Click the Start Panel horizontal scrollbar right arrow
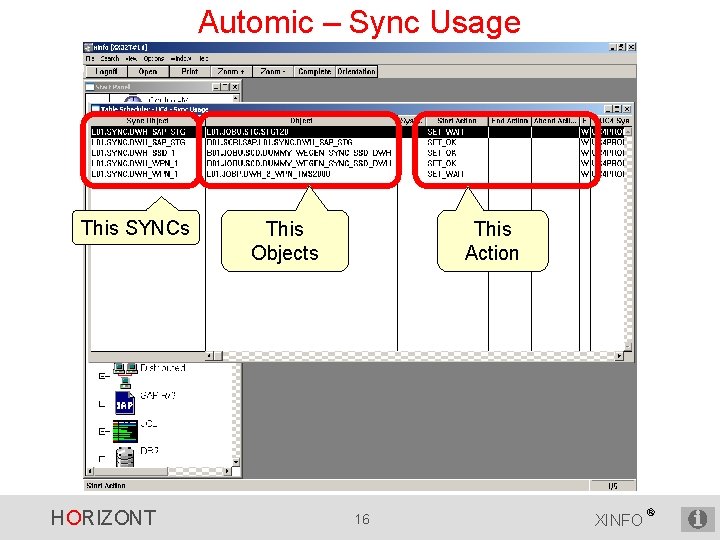The width and height of the screenshot is (720, 540). 227,471
